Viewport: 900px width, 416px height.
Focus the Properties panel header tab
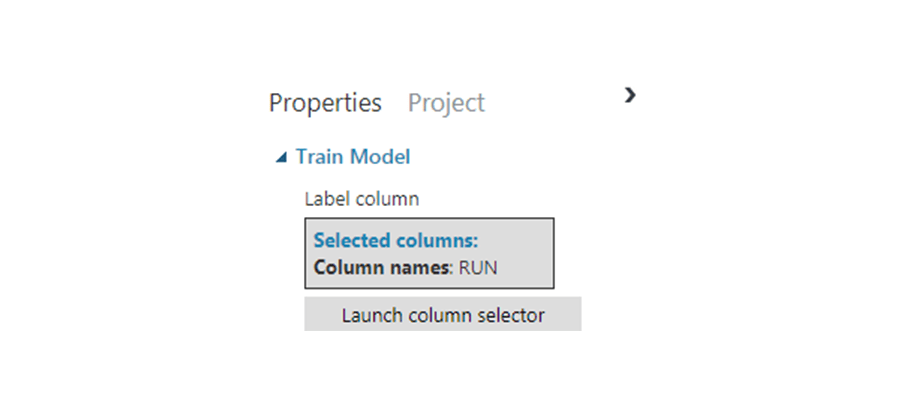point(325,103)
